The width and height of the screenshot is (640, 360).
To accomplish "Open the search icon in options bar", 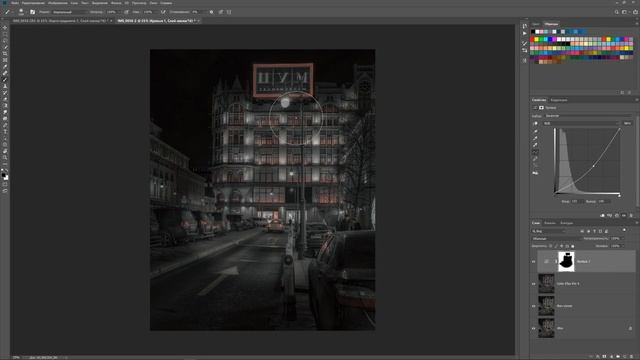I will pos(616,12).
